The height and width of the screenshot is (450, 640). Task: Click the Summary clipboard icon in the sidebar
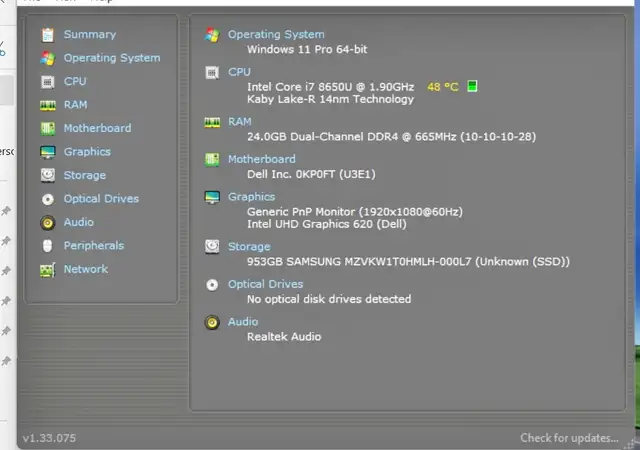[47, 35]
